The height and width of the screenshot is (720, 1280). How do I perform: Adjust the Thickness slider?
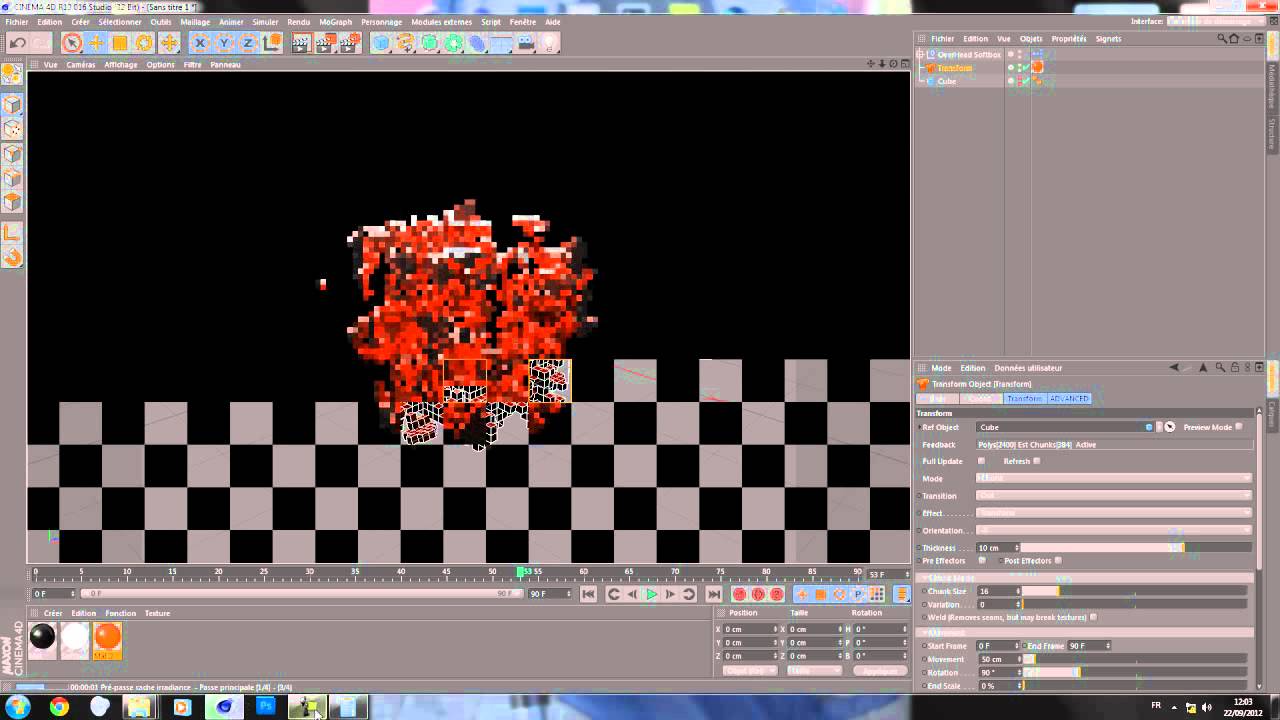(x=1137, y=548)
